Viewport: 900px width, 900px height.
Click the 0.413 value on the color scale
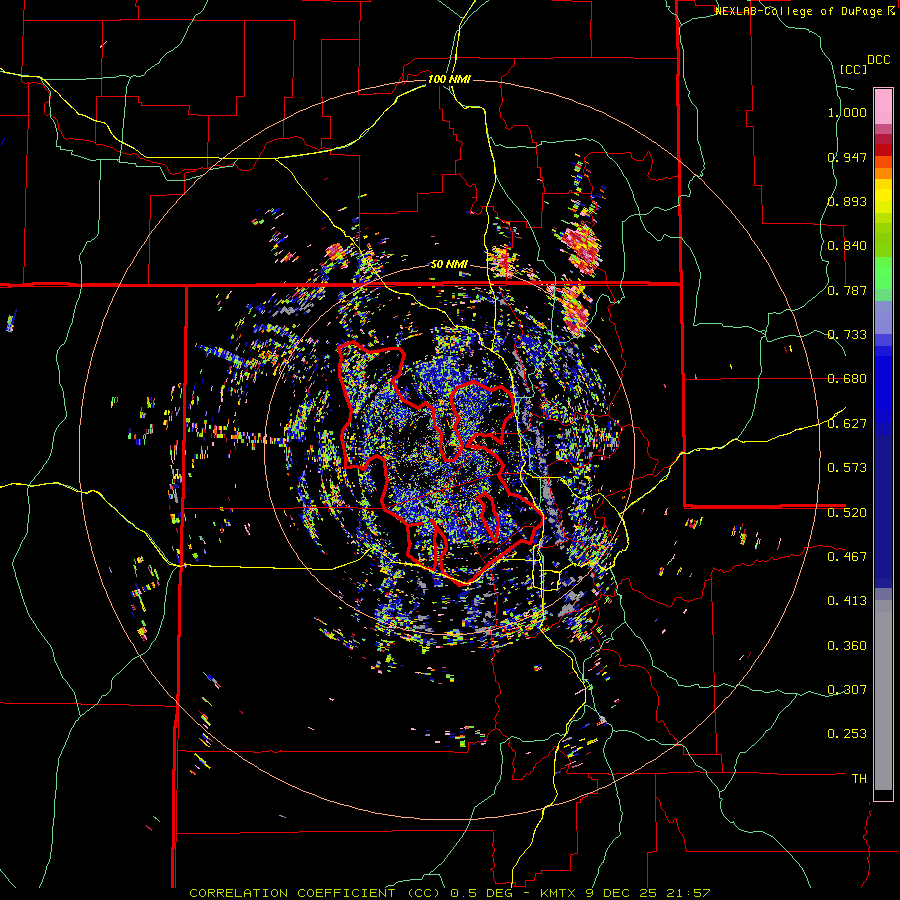tap(847, 601)
